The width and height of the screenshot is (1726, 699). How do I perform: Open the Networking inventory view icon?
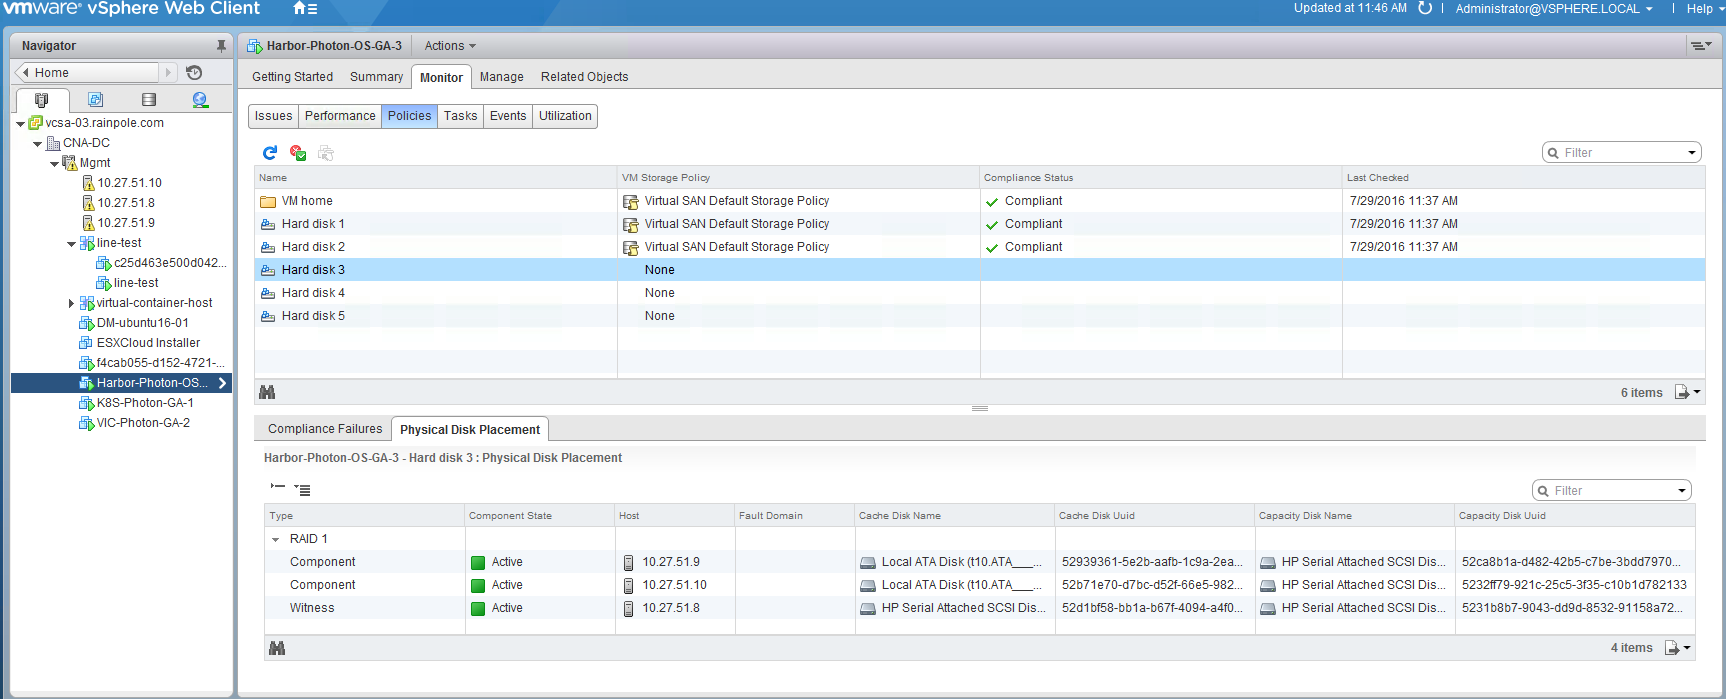200,100
